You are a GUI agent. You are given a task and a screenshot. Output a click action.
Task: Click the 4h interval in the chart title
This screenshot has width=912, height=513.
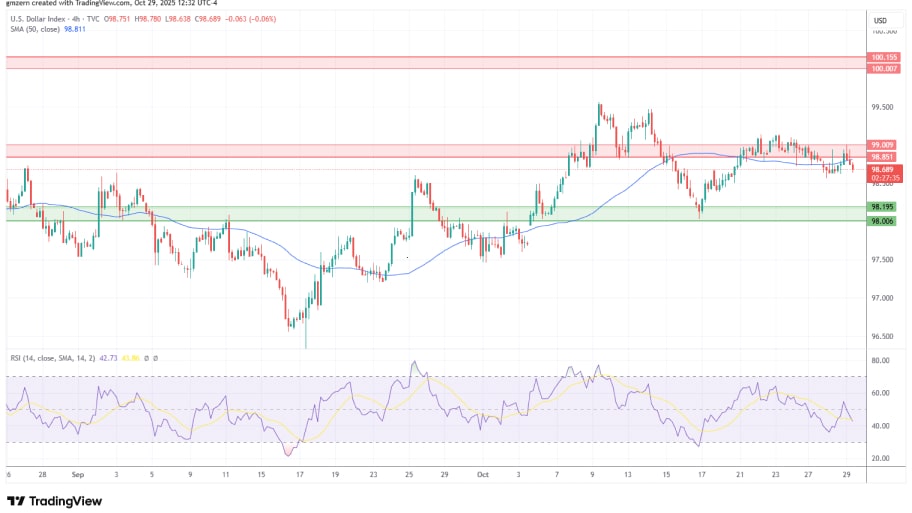78,20
